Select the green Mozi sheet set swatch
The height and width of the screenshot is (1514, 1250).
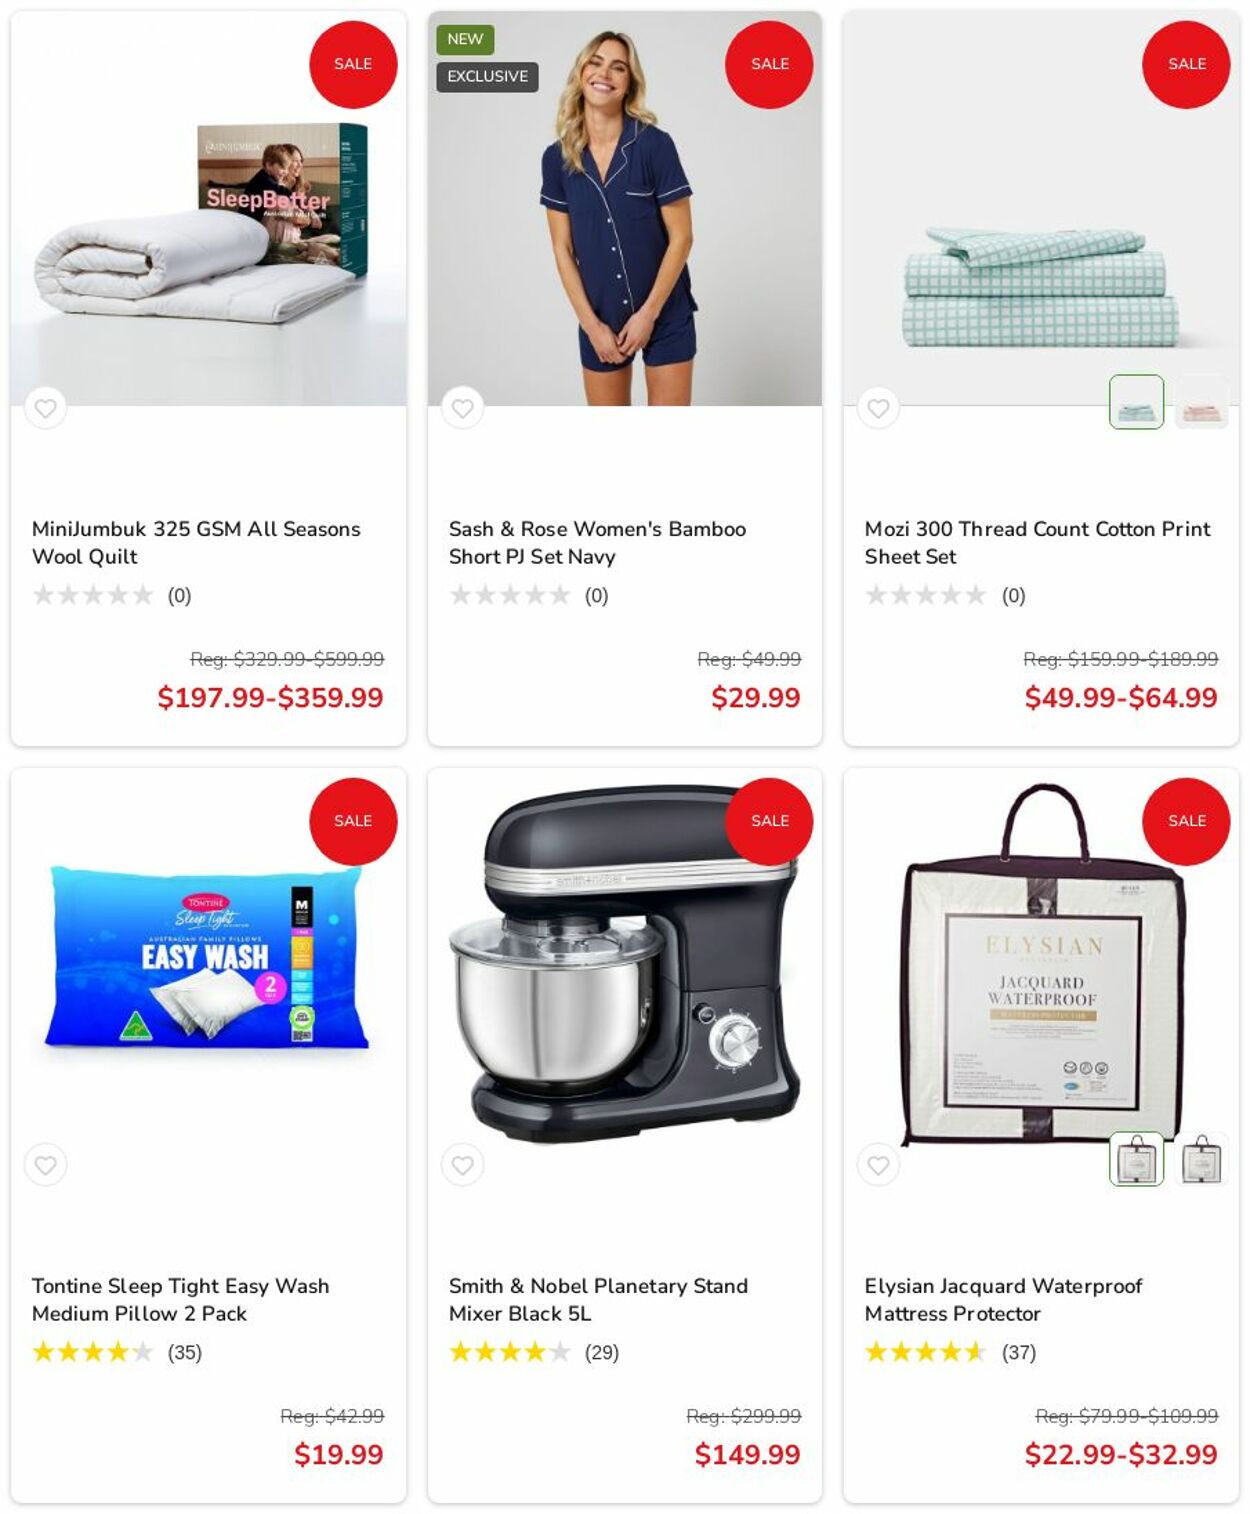tap(1137, 402)
